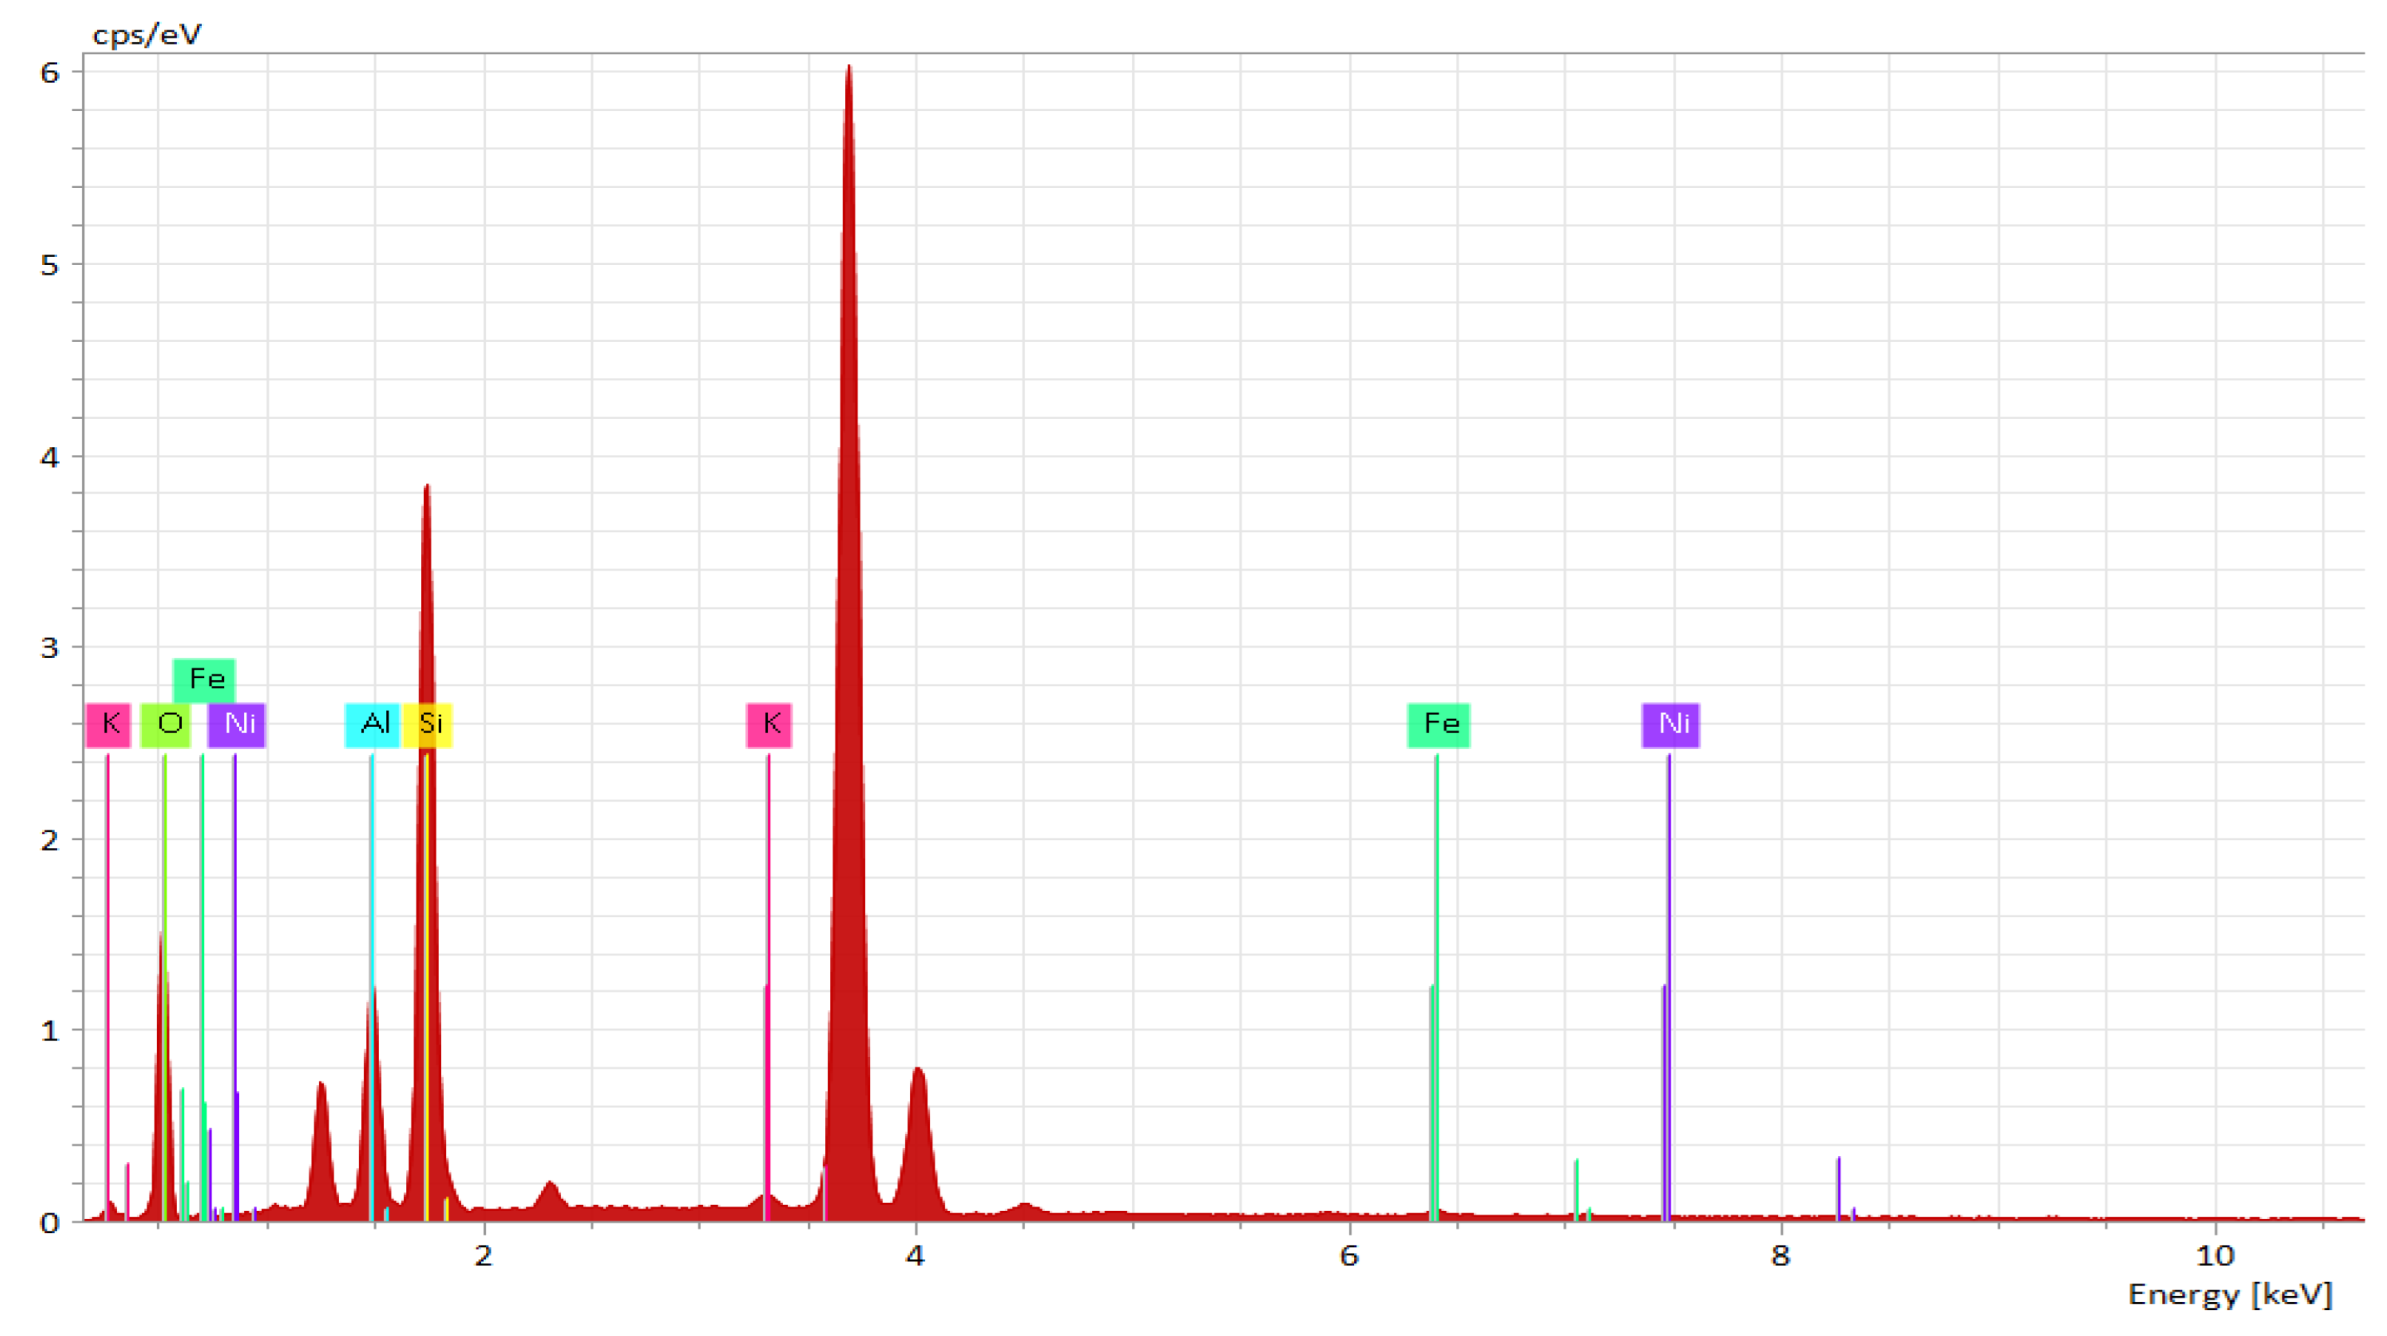
Task: Select the Fe label near 6.4 keV
Action: (1438, 724)
